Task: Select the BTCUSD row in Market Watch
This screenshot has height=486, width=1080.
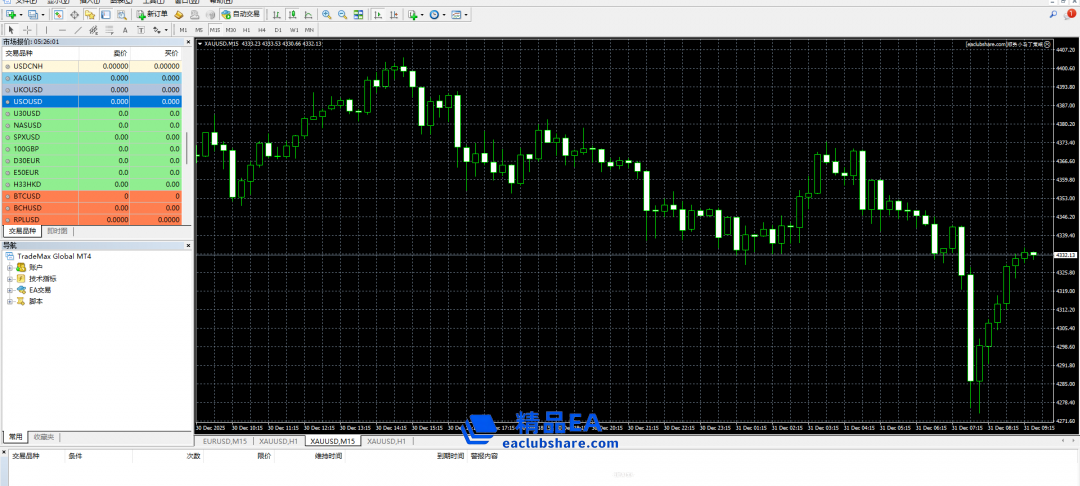Action: click(28, 196)
